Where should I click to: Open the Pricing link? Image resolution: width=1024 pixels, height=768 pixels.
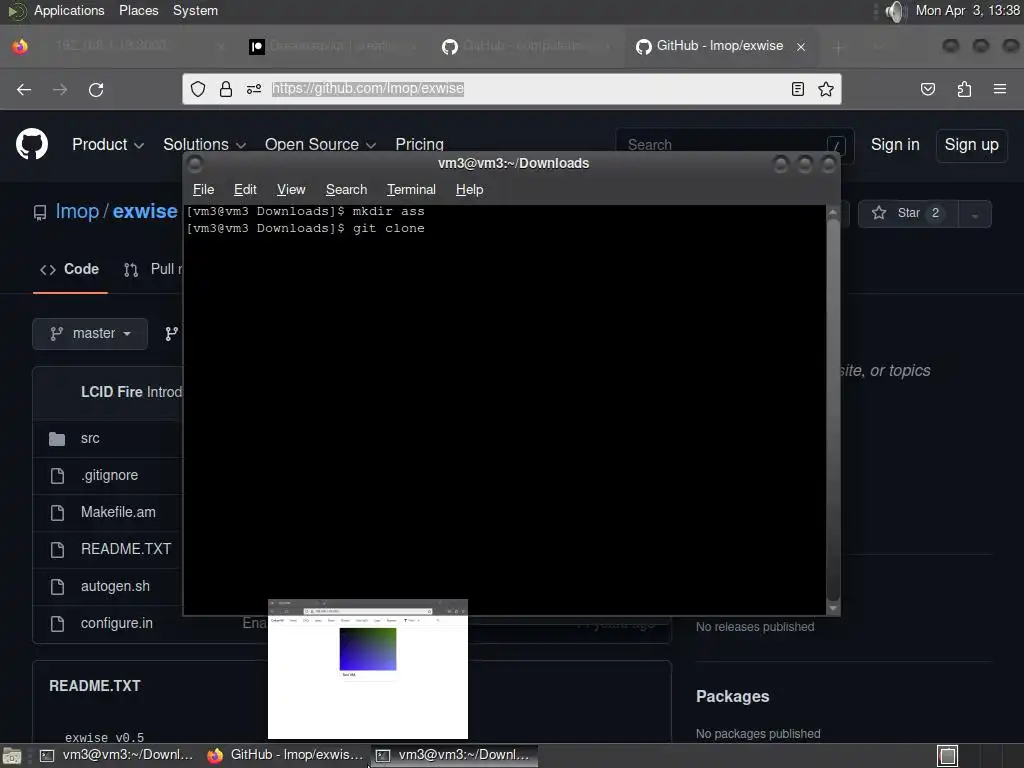click(x=419, y=144)
